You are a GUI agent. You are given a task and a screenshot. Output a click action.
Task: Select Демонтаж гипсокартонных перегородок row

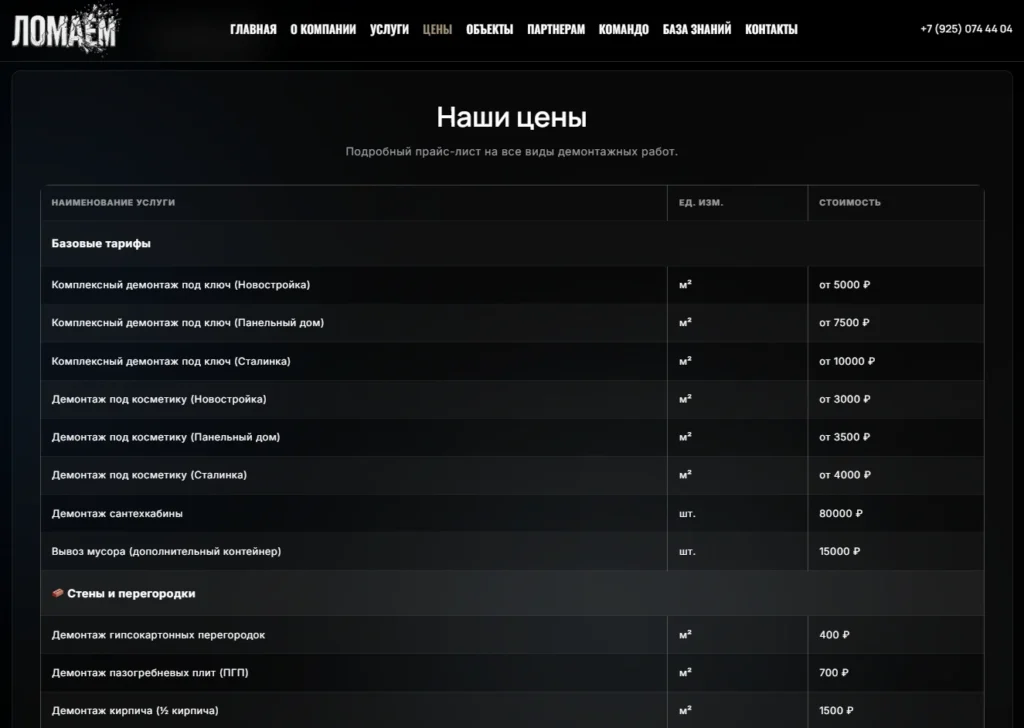pos(512,635)
